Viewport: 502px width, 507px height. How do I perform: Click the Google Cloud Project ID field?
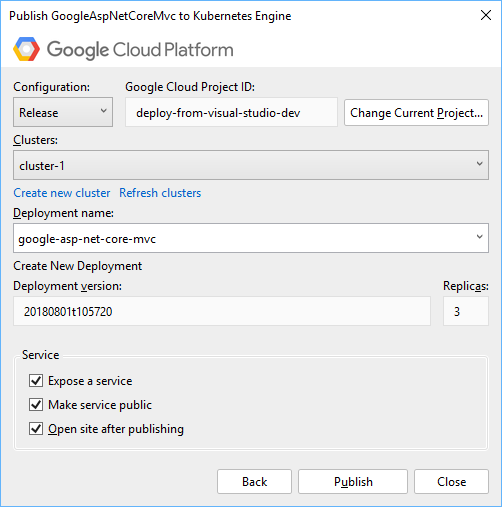[231, 112]
